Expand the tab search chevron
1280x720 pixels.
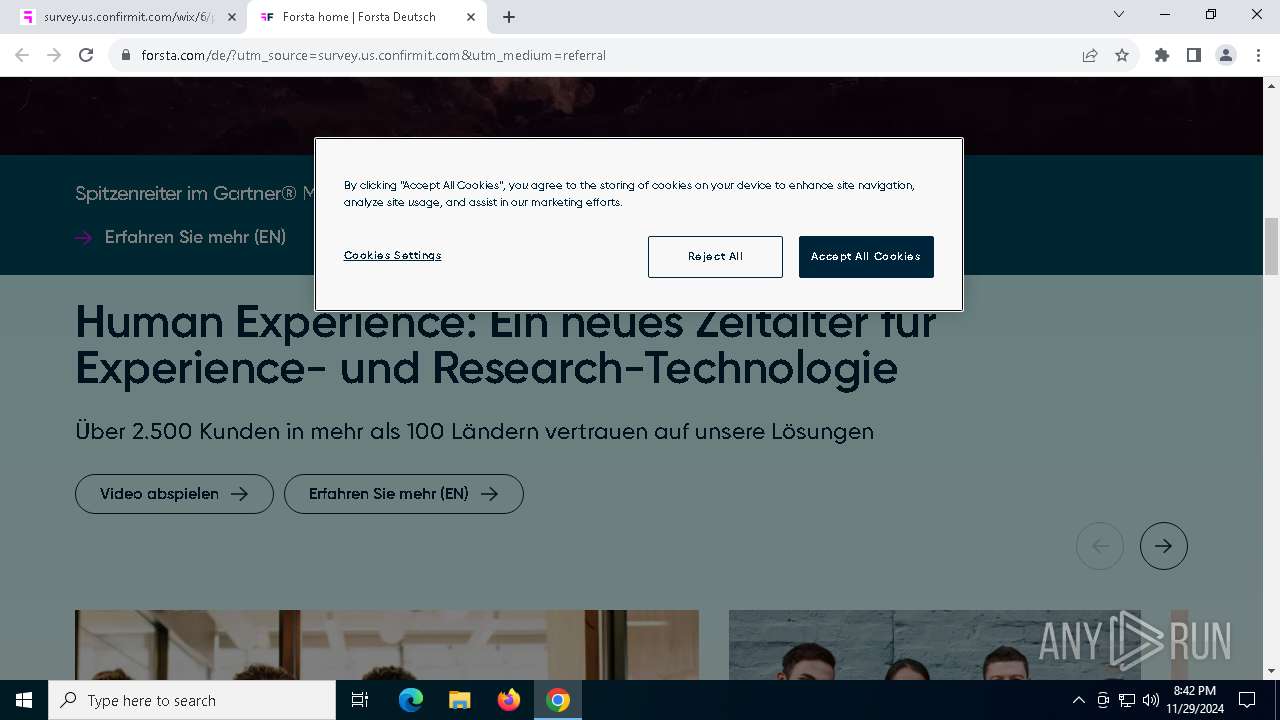[1119, 14]
